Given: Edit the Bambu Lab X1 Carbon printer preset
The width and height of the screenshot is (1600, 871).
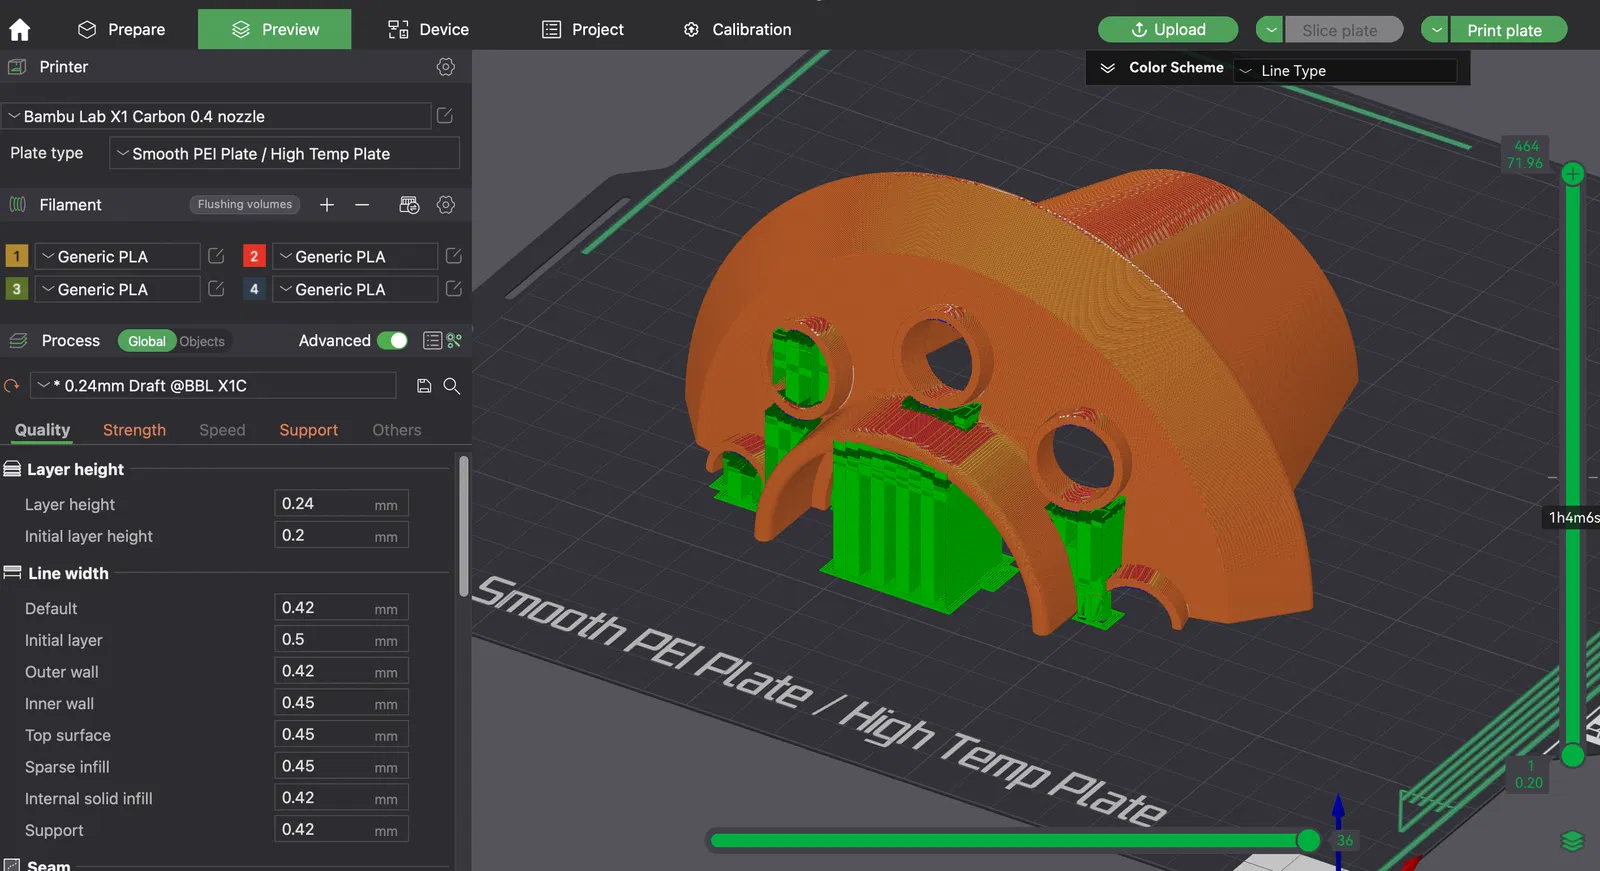Looking at the screenshot, I should click(x=445, y=116).
